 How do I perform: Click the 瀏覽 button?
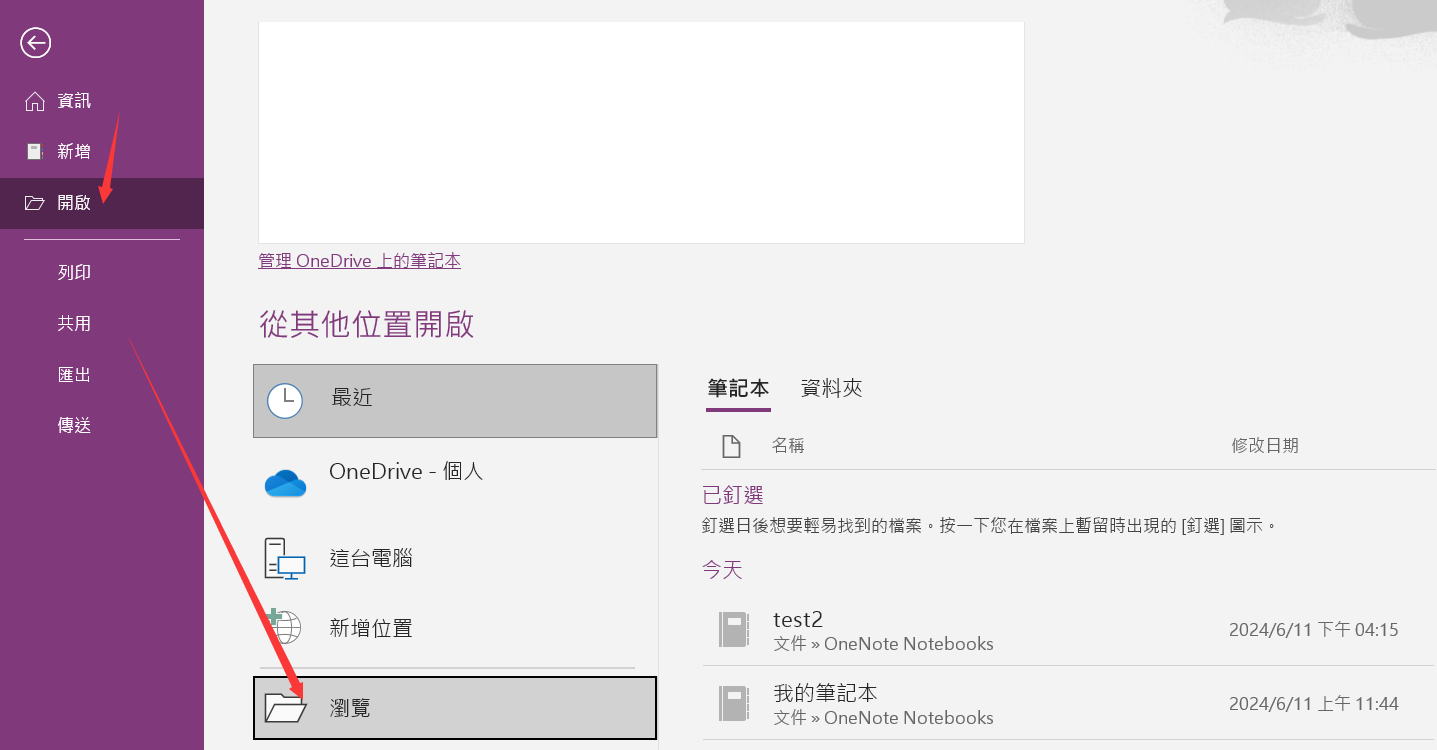click(455, 708)
